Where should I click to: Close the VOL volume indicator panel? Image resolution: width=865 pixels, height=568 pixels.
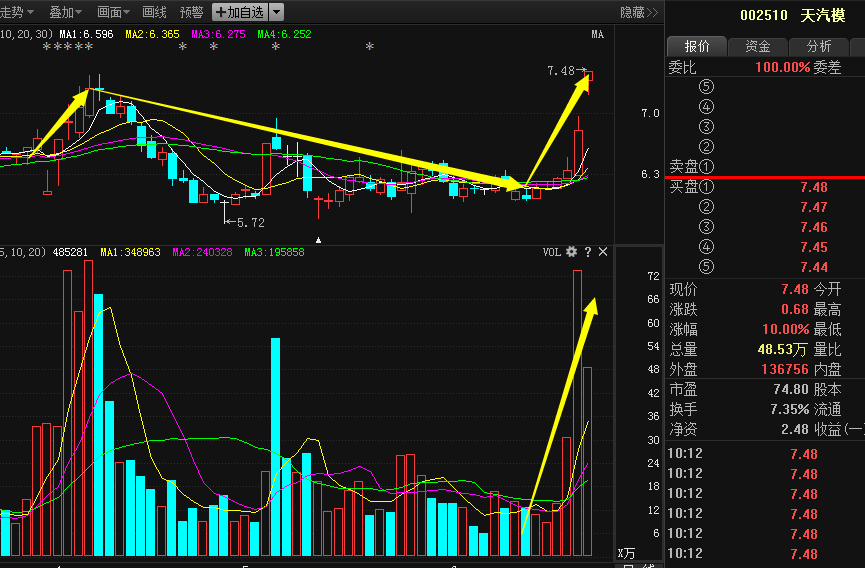[603, 252]
